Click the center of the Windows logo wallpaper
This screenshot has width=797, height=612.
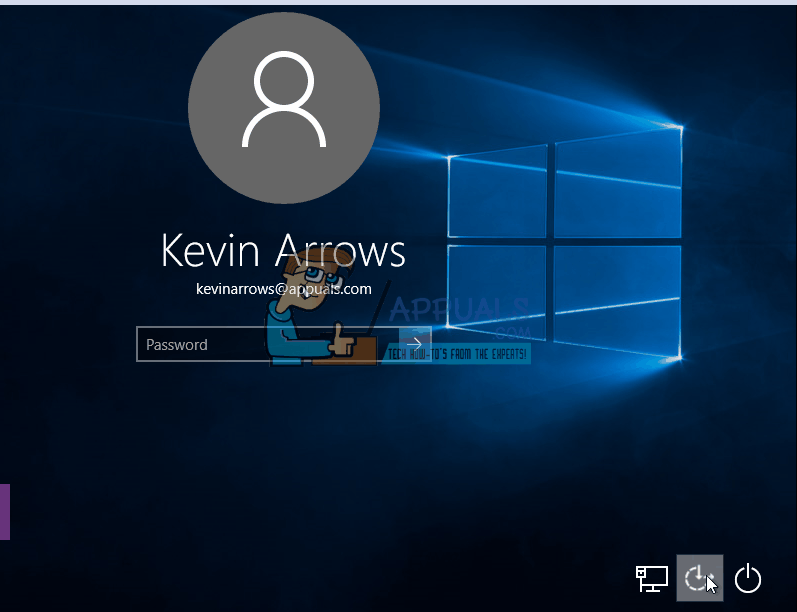point(551,240)
